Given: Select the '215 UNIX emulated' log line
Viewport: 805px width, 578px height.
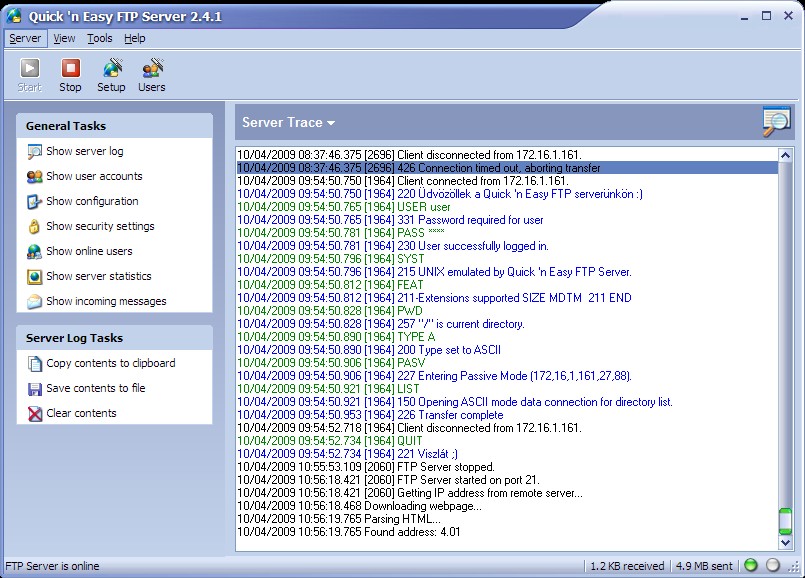Looking at the screenshot, I should point(507,272).
